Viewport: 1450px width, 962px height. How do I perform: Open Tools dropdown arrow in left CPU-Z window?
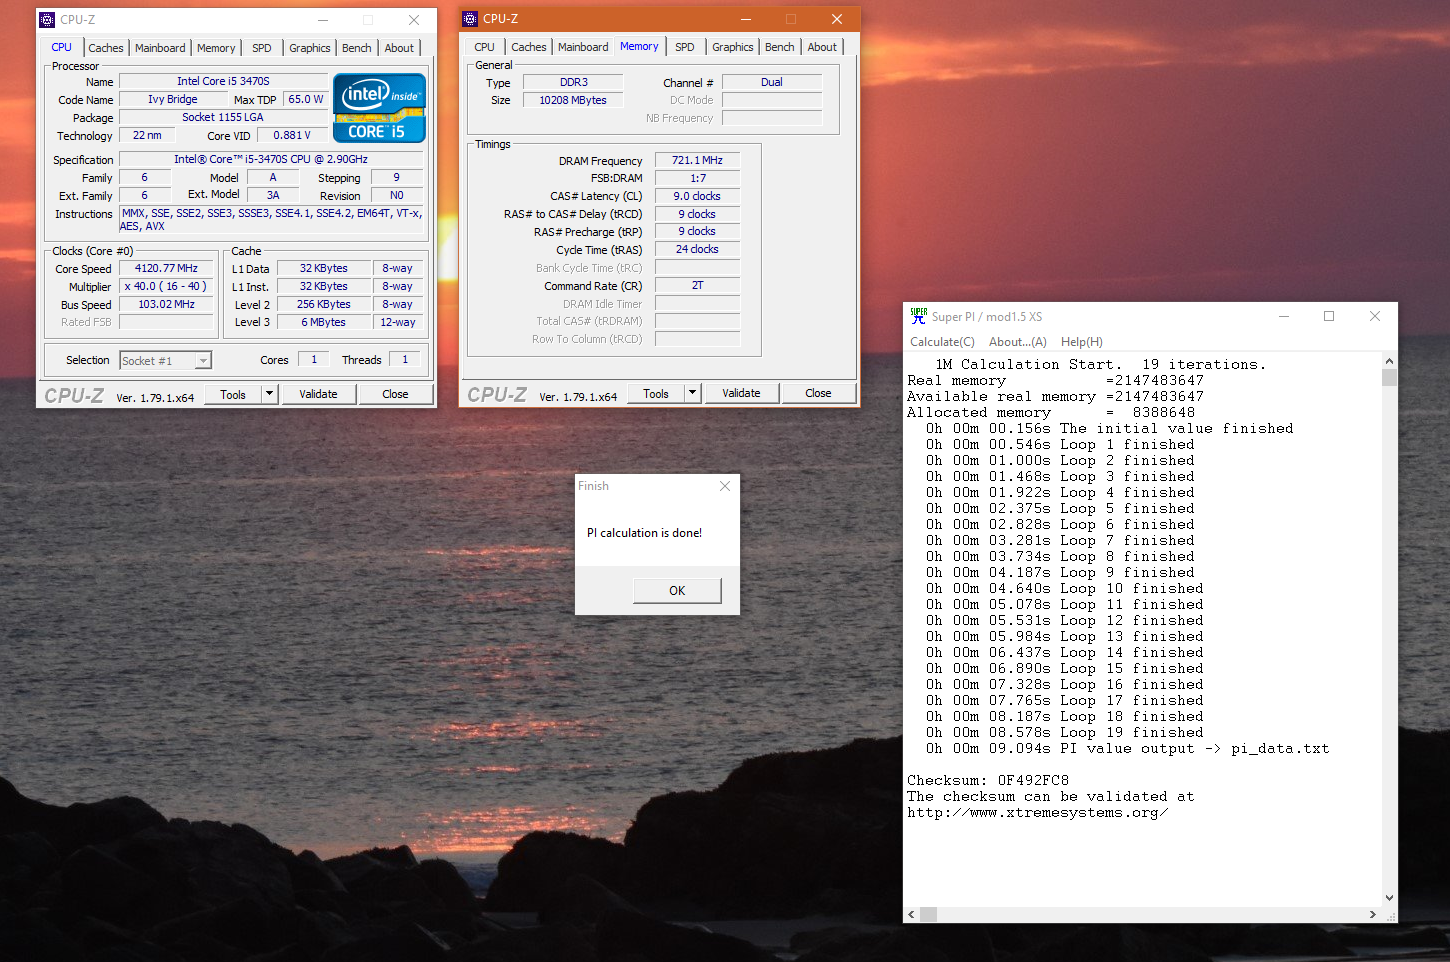(269, 394)
